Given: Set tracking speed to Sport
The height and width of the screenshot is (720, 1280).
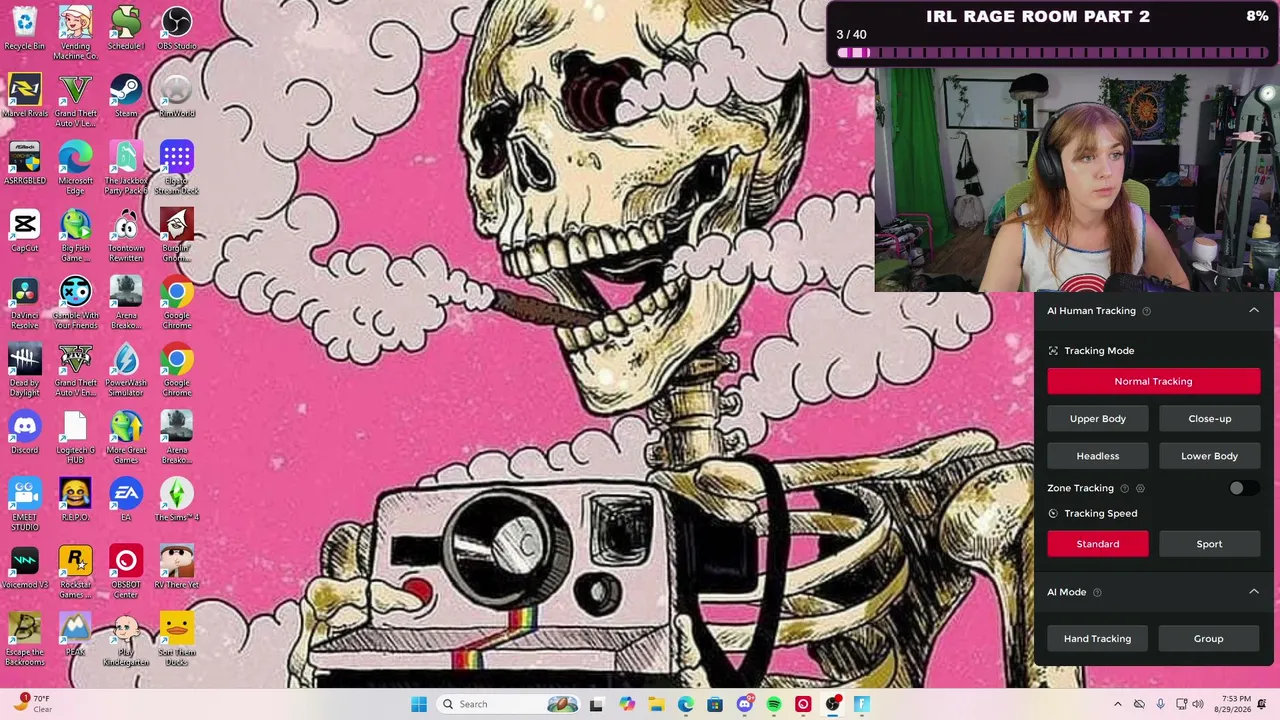Looking at the screenshot, I should click(x=1209, y=544).
